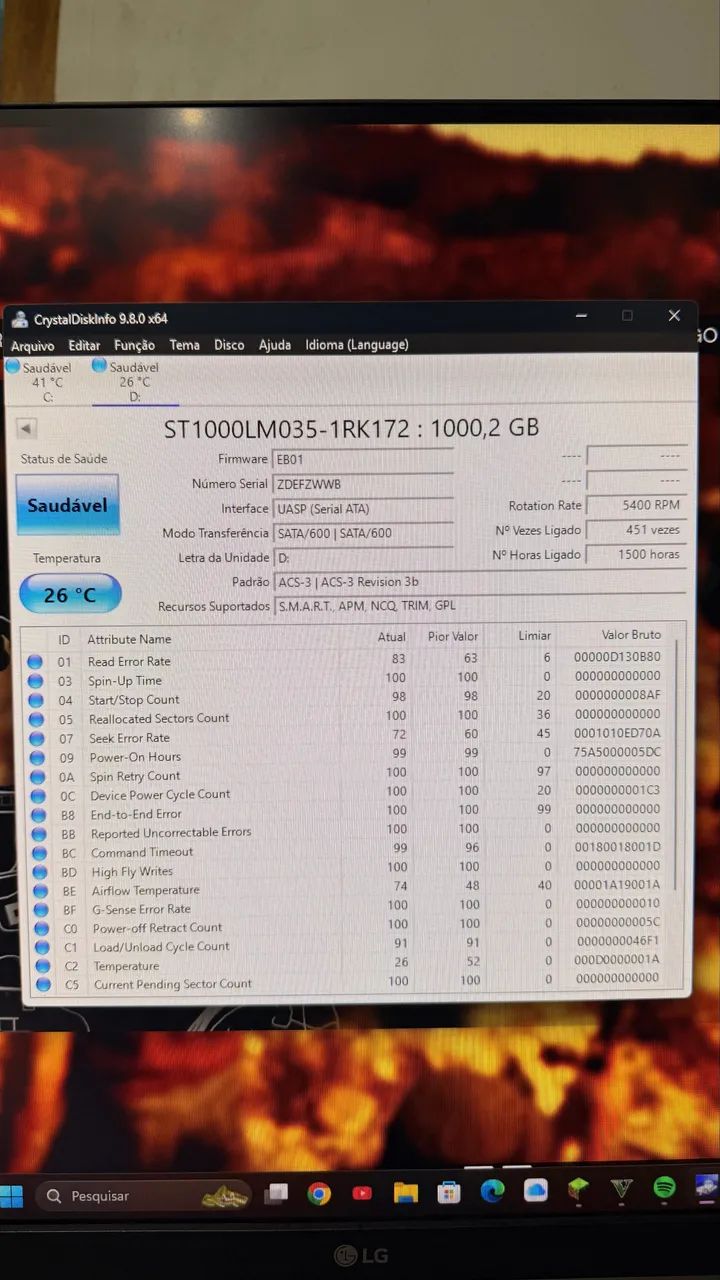Click the Interface field UASP (Serial ATA)

[x=363, y=509]
